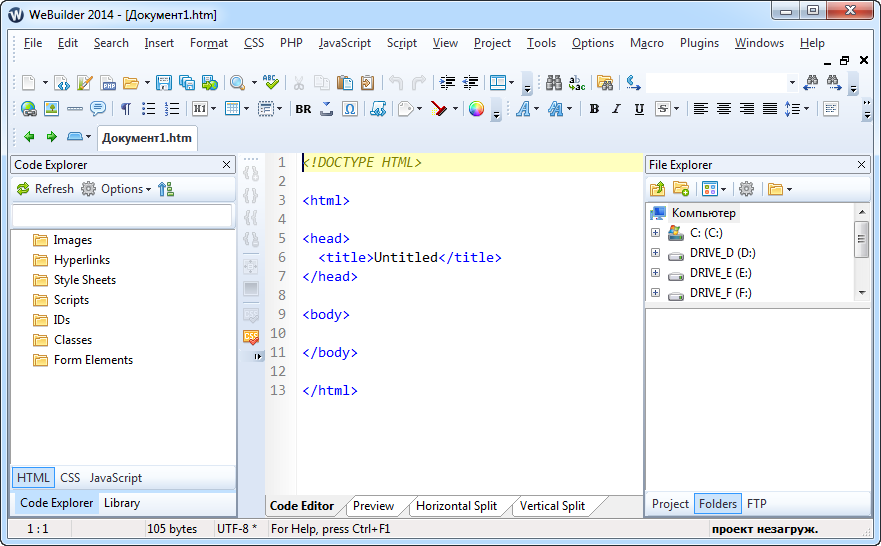Open the CSS menu
Image resolution: width=881 pixels, height=546 pixels.
point(254,43)
